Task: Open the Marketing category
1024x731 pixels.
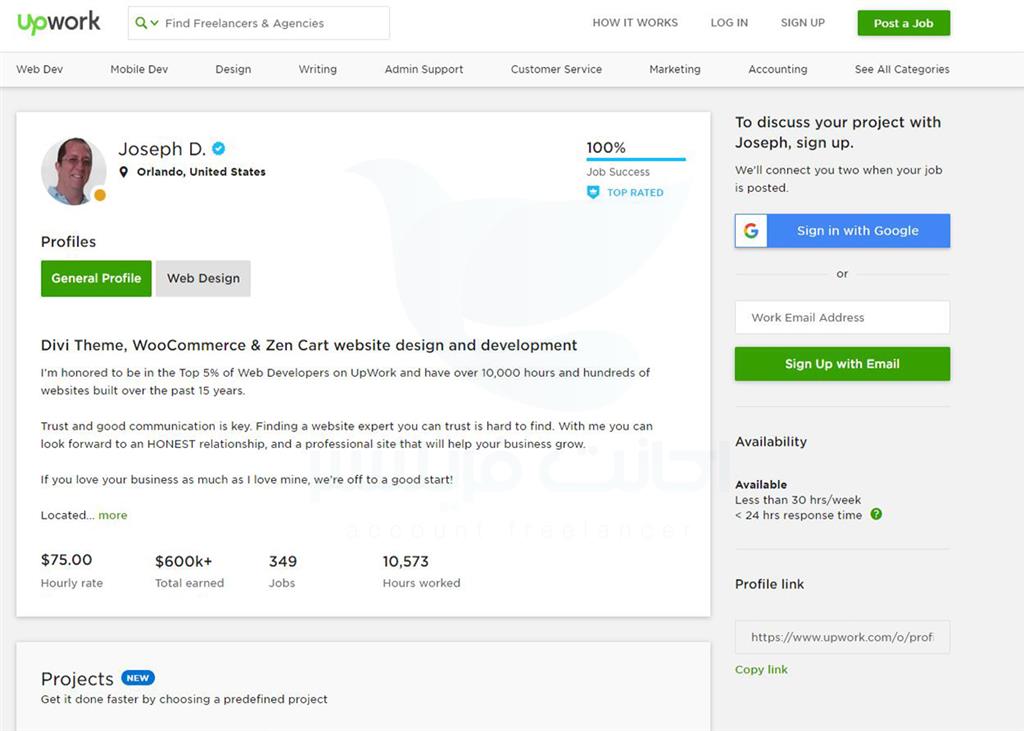Action: point(675,69)
